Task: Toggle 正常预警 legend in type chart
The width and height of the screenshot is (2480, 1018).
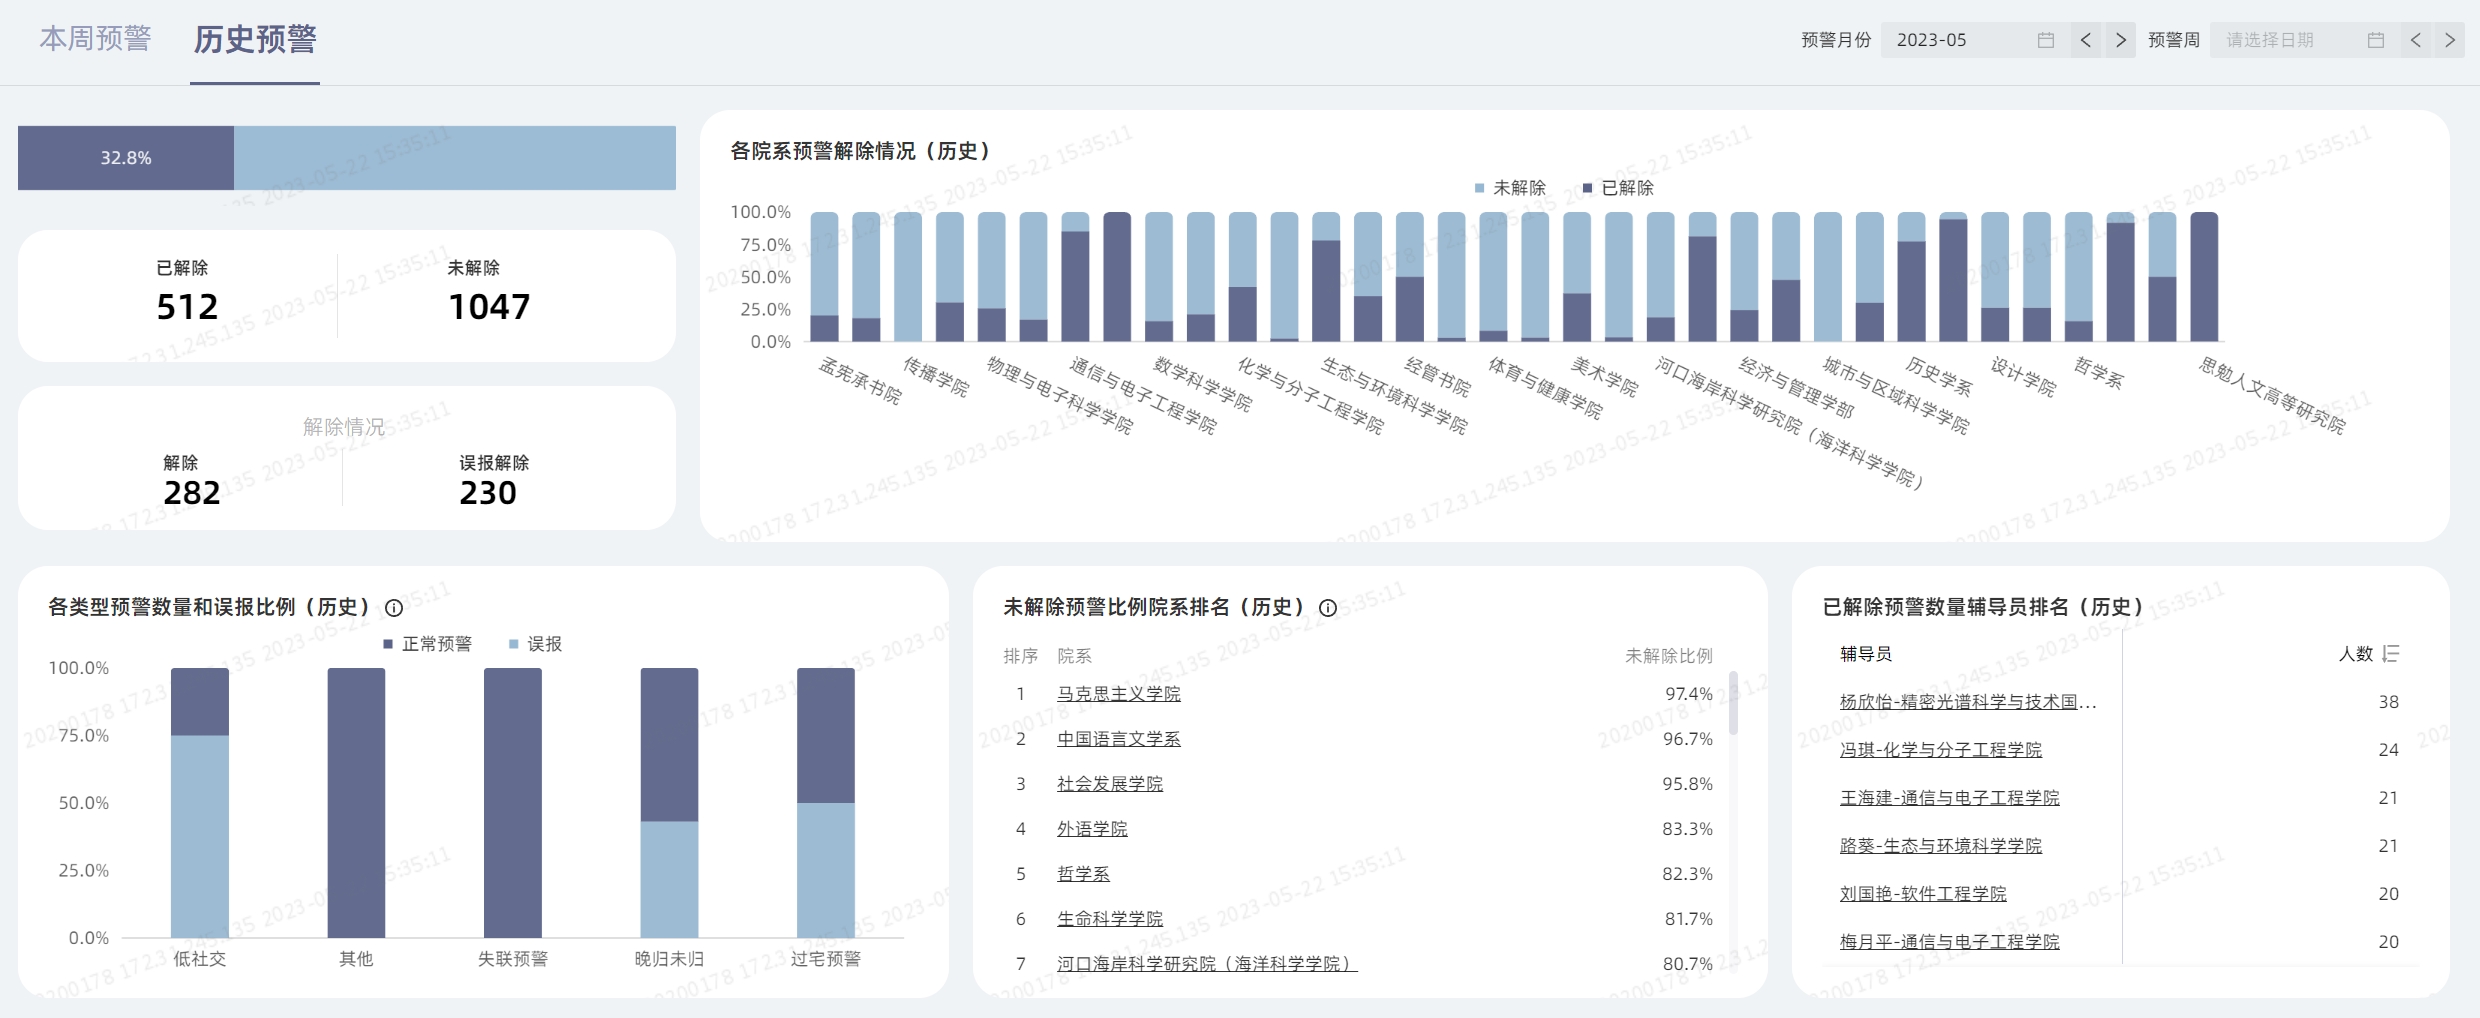Action: pyautogui.click(x=427, y=644)
